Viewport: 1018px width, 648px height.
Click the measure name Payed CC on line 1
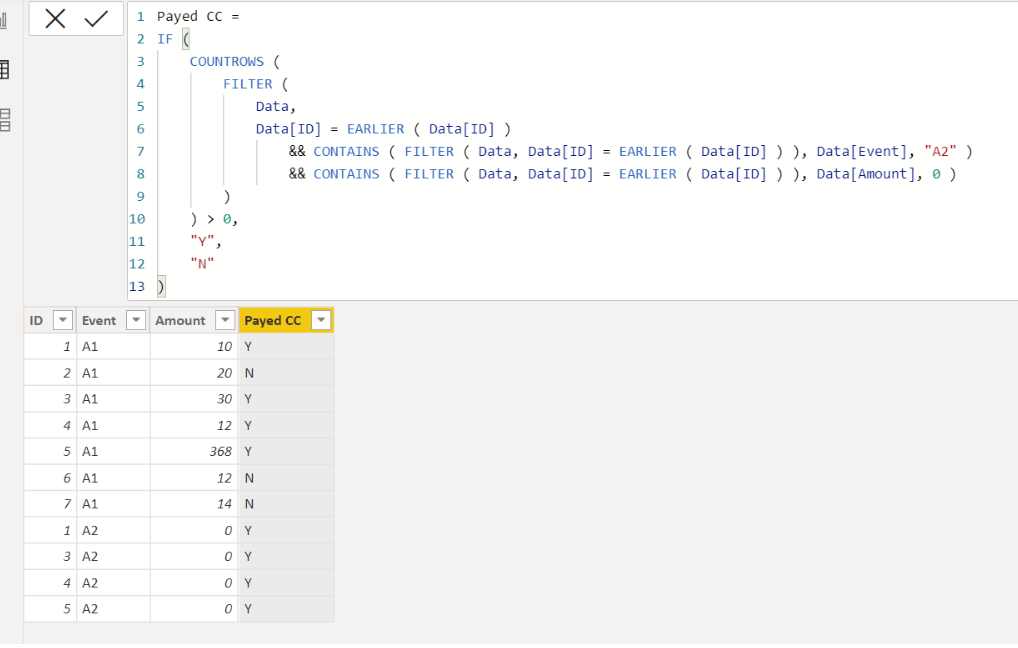(x=190, y=17)
